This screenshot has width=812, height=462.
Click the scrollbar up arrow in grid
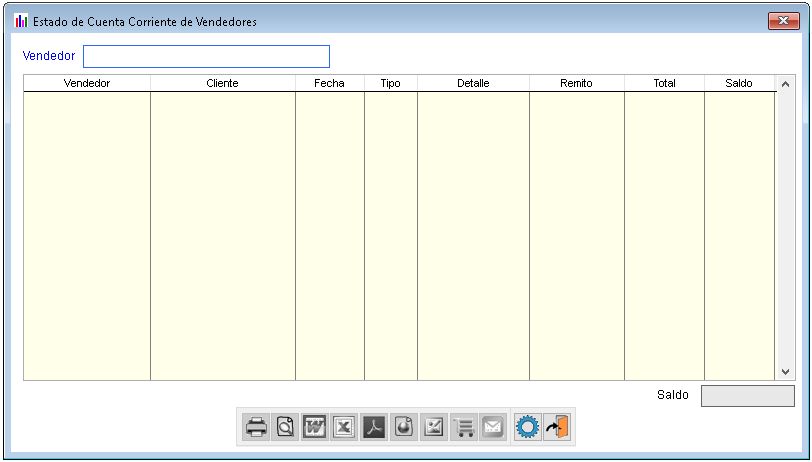[784, 85]
